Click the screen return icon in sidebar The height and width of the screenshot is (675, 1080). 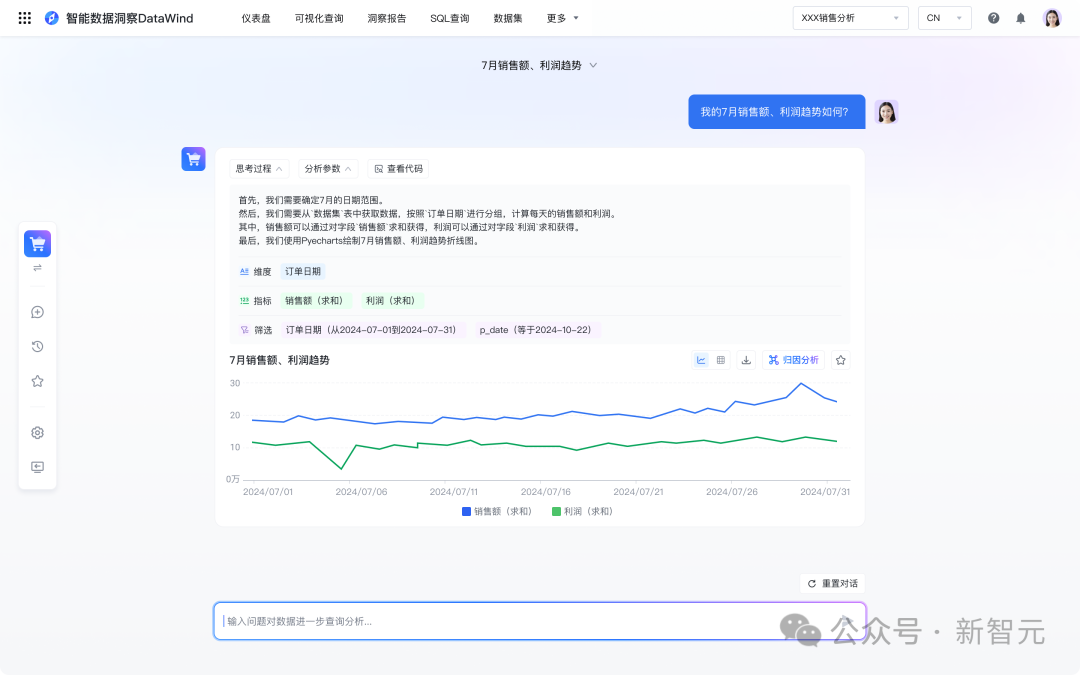tap(37, 467)
